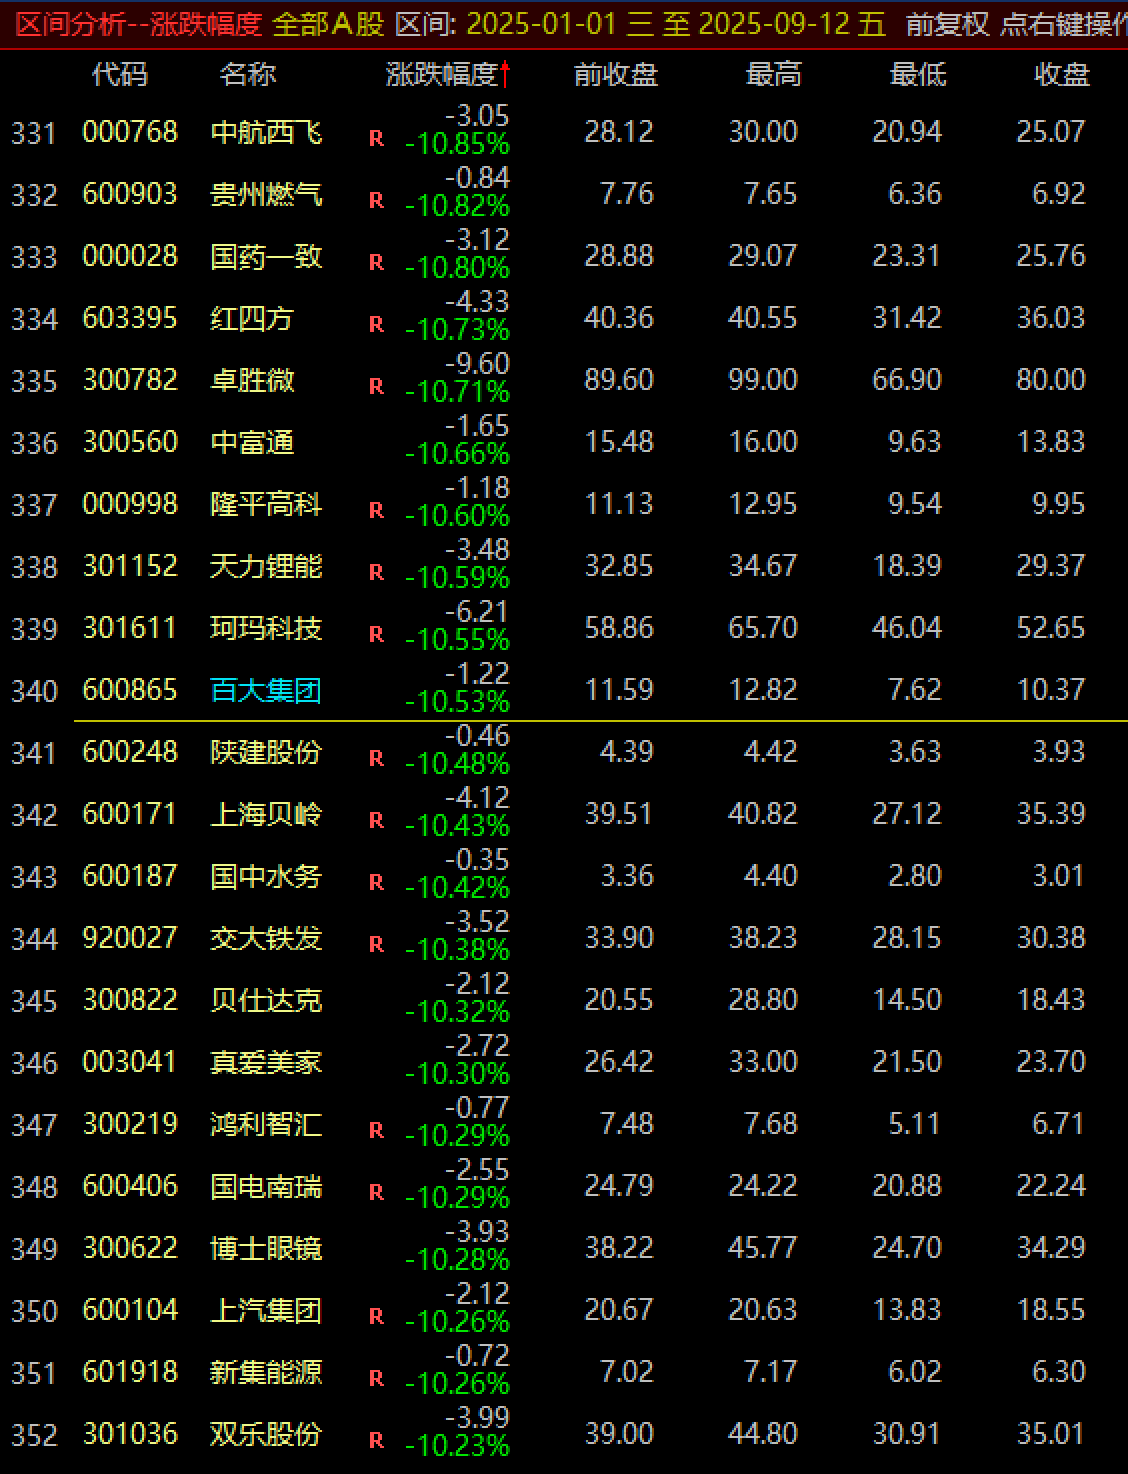Click the R marker for 卓胜微
1128x1474 pixels.
376,387
